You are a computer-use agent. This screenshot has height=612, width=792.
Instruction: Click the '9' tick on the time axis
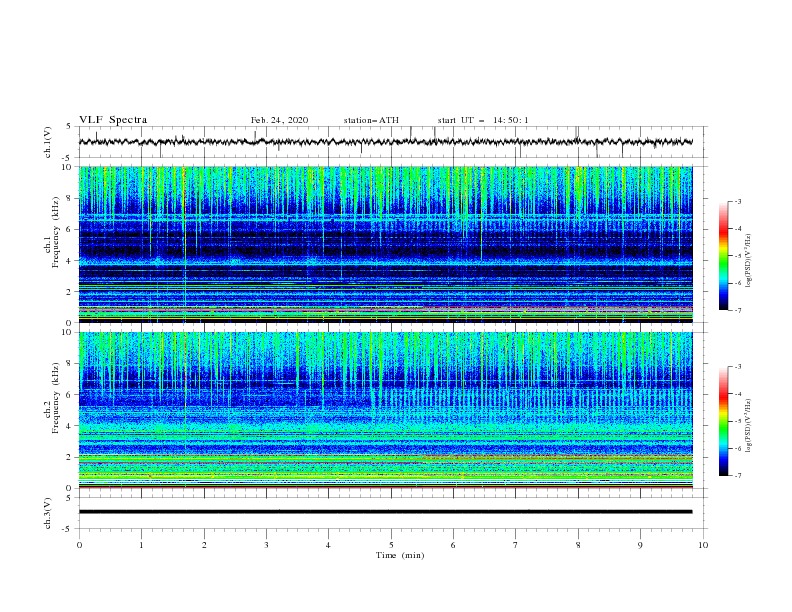640,545
